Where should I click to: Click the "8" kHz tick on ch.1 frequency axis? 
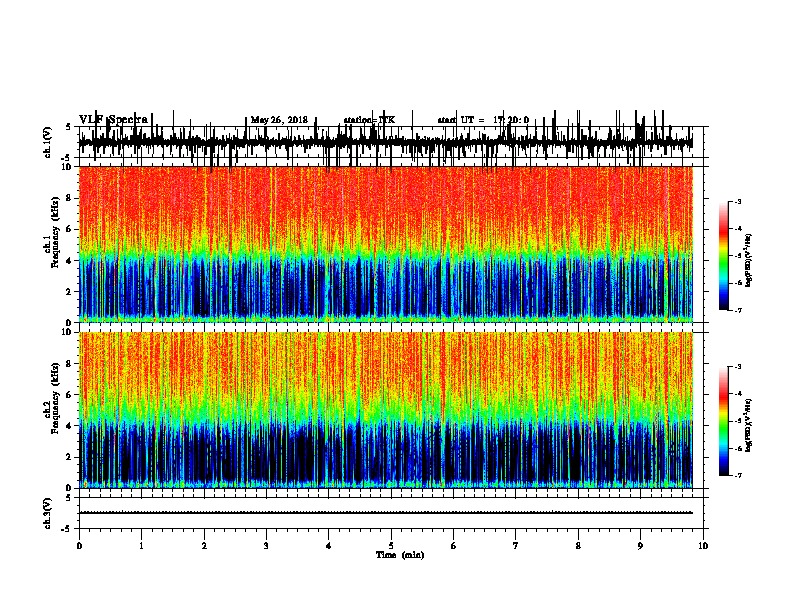pos(69,198)
